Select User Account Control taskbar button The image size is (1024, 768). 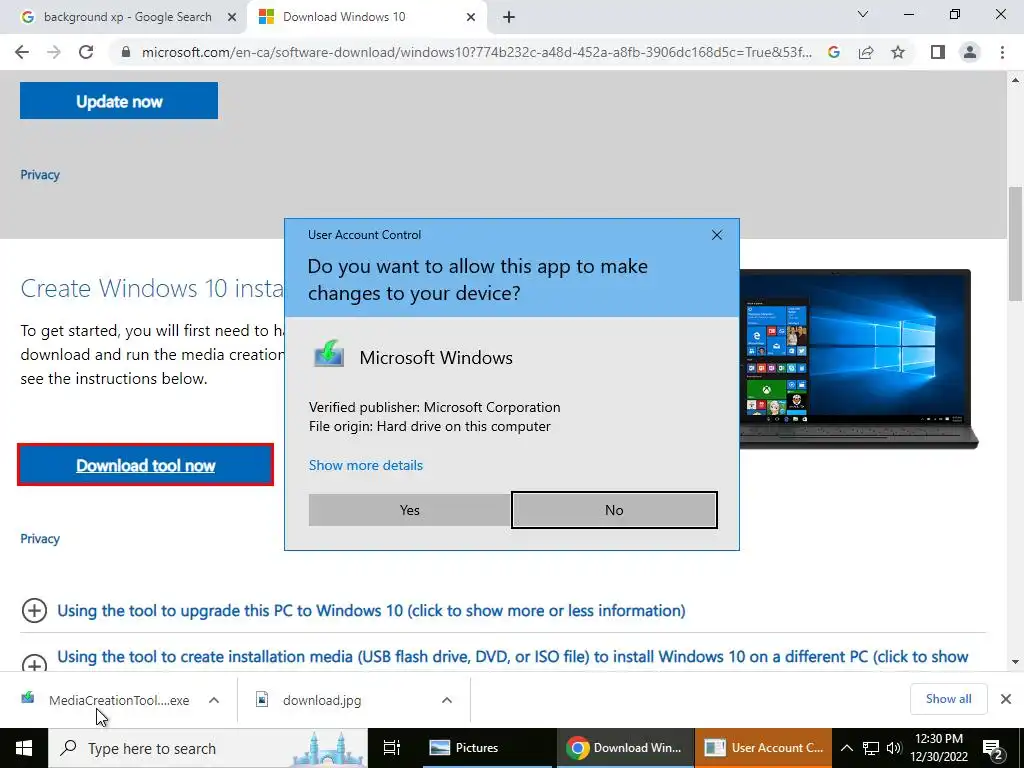[x=763, y=748]
